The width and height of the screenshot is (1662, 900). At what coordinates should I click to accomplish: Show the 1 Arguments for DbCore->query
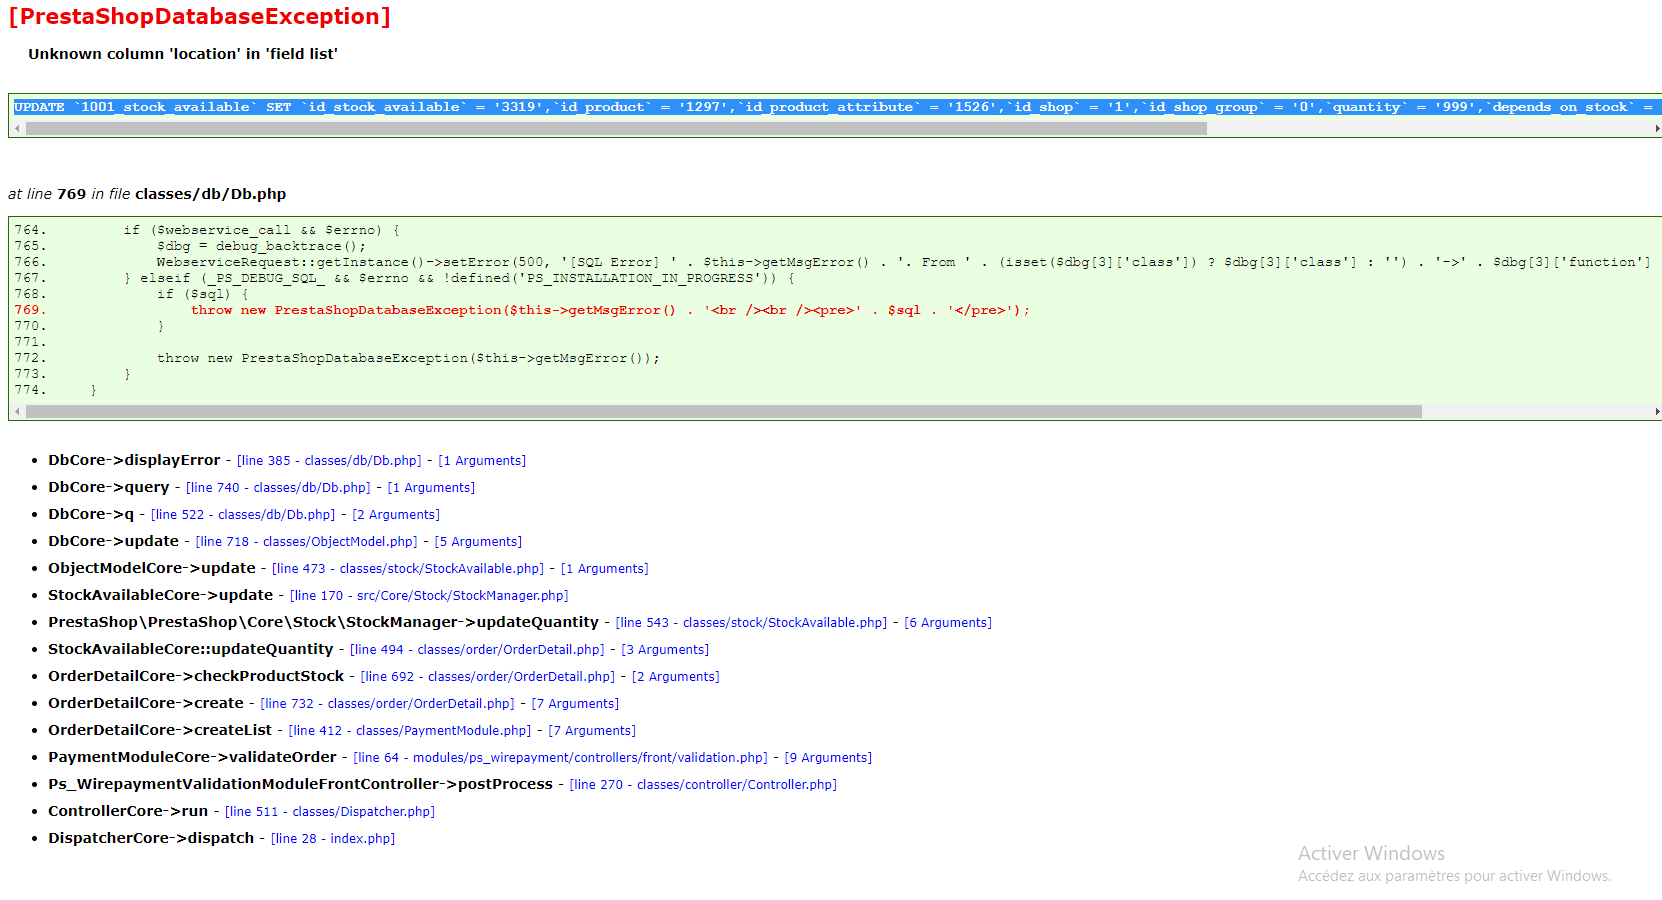(x=431, y=488)
